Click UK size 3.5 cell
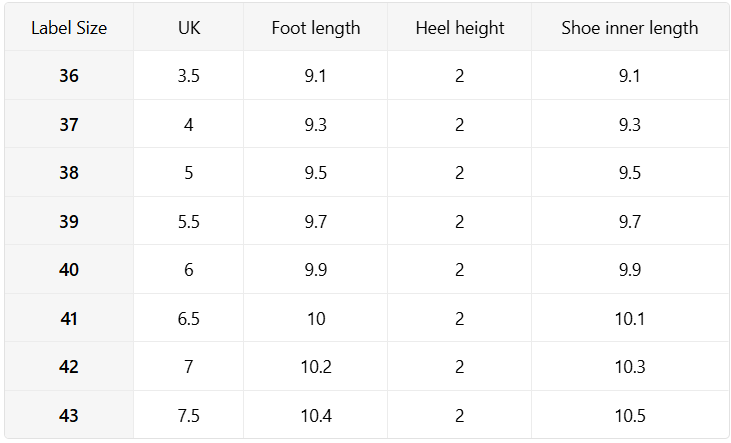Image resolution: width=731 pixels, height=443 pixels. pyautogui.click(x=189, y=76)
